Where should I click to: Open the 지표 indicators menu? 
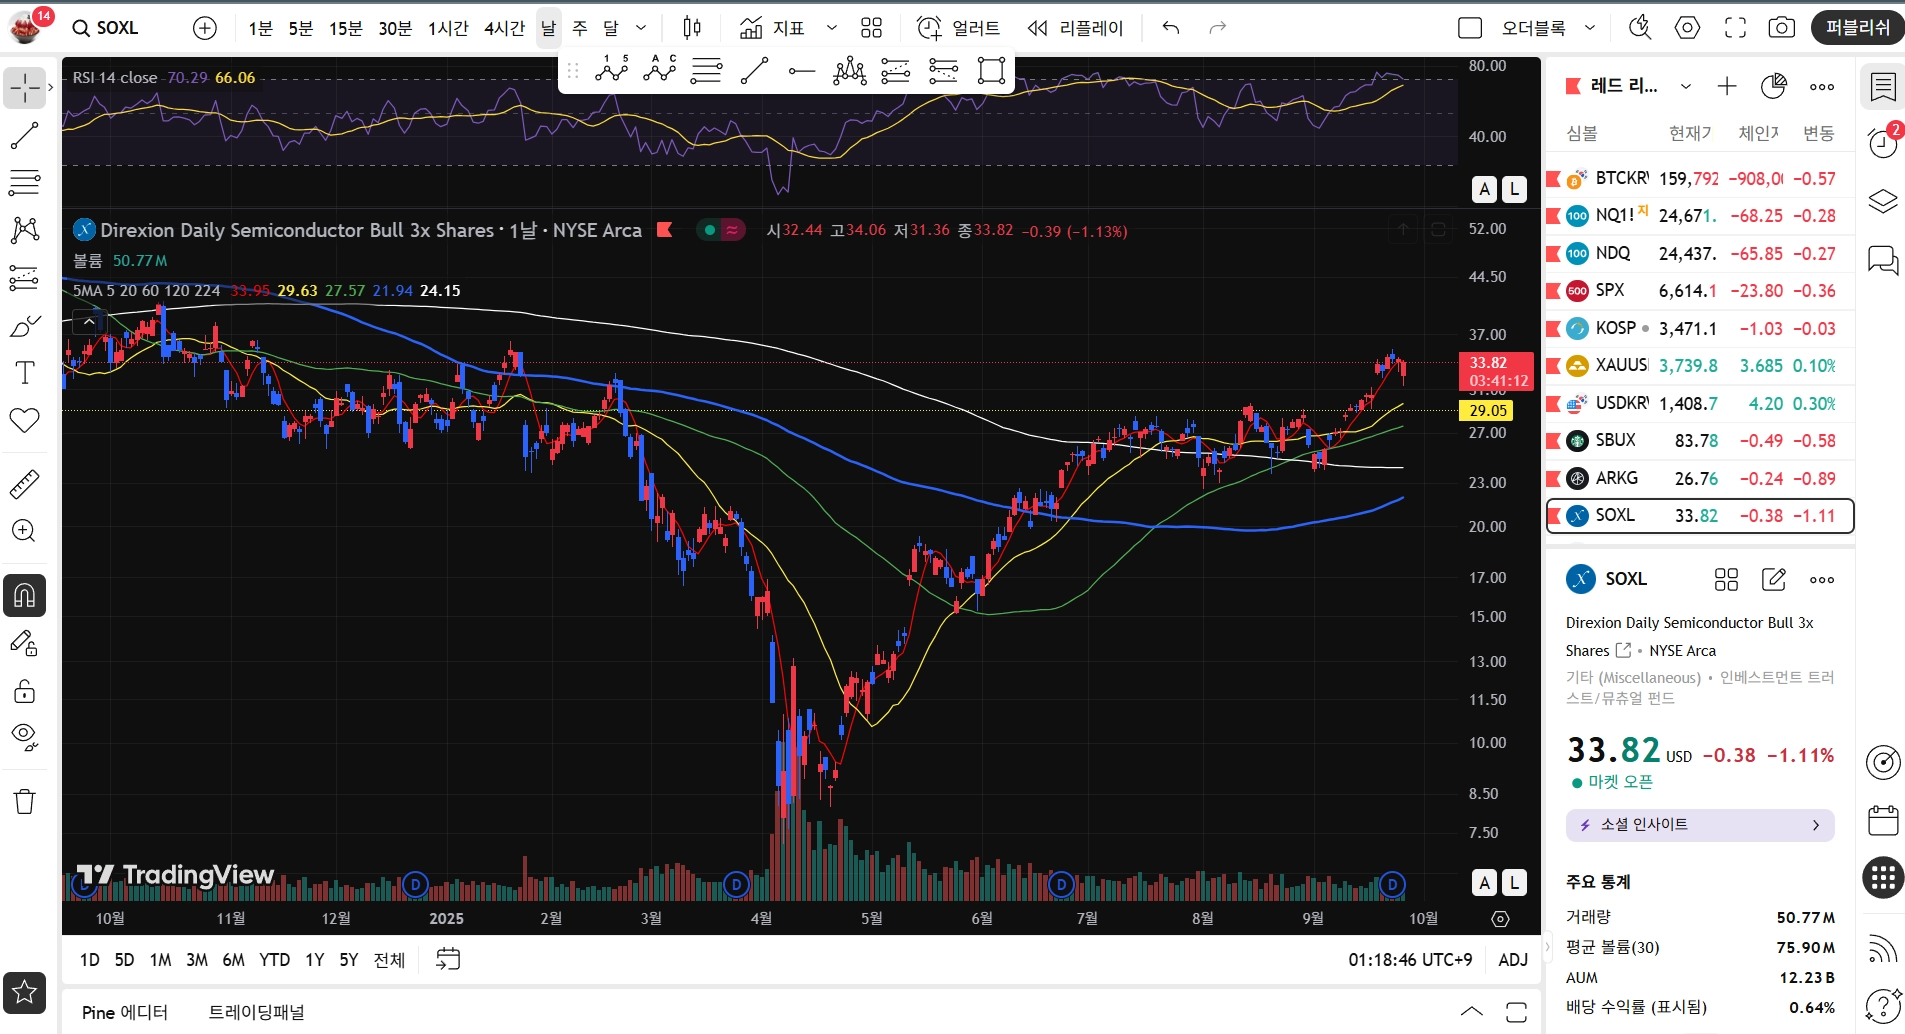pyautogui.click(x=772, y=28)
